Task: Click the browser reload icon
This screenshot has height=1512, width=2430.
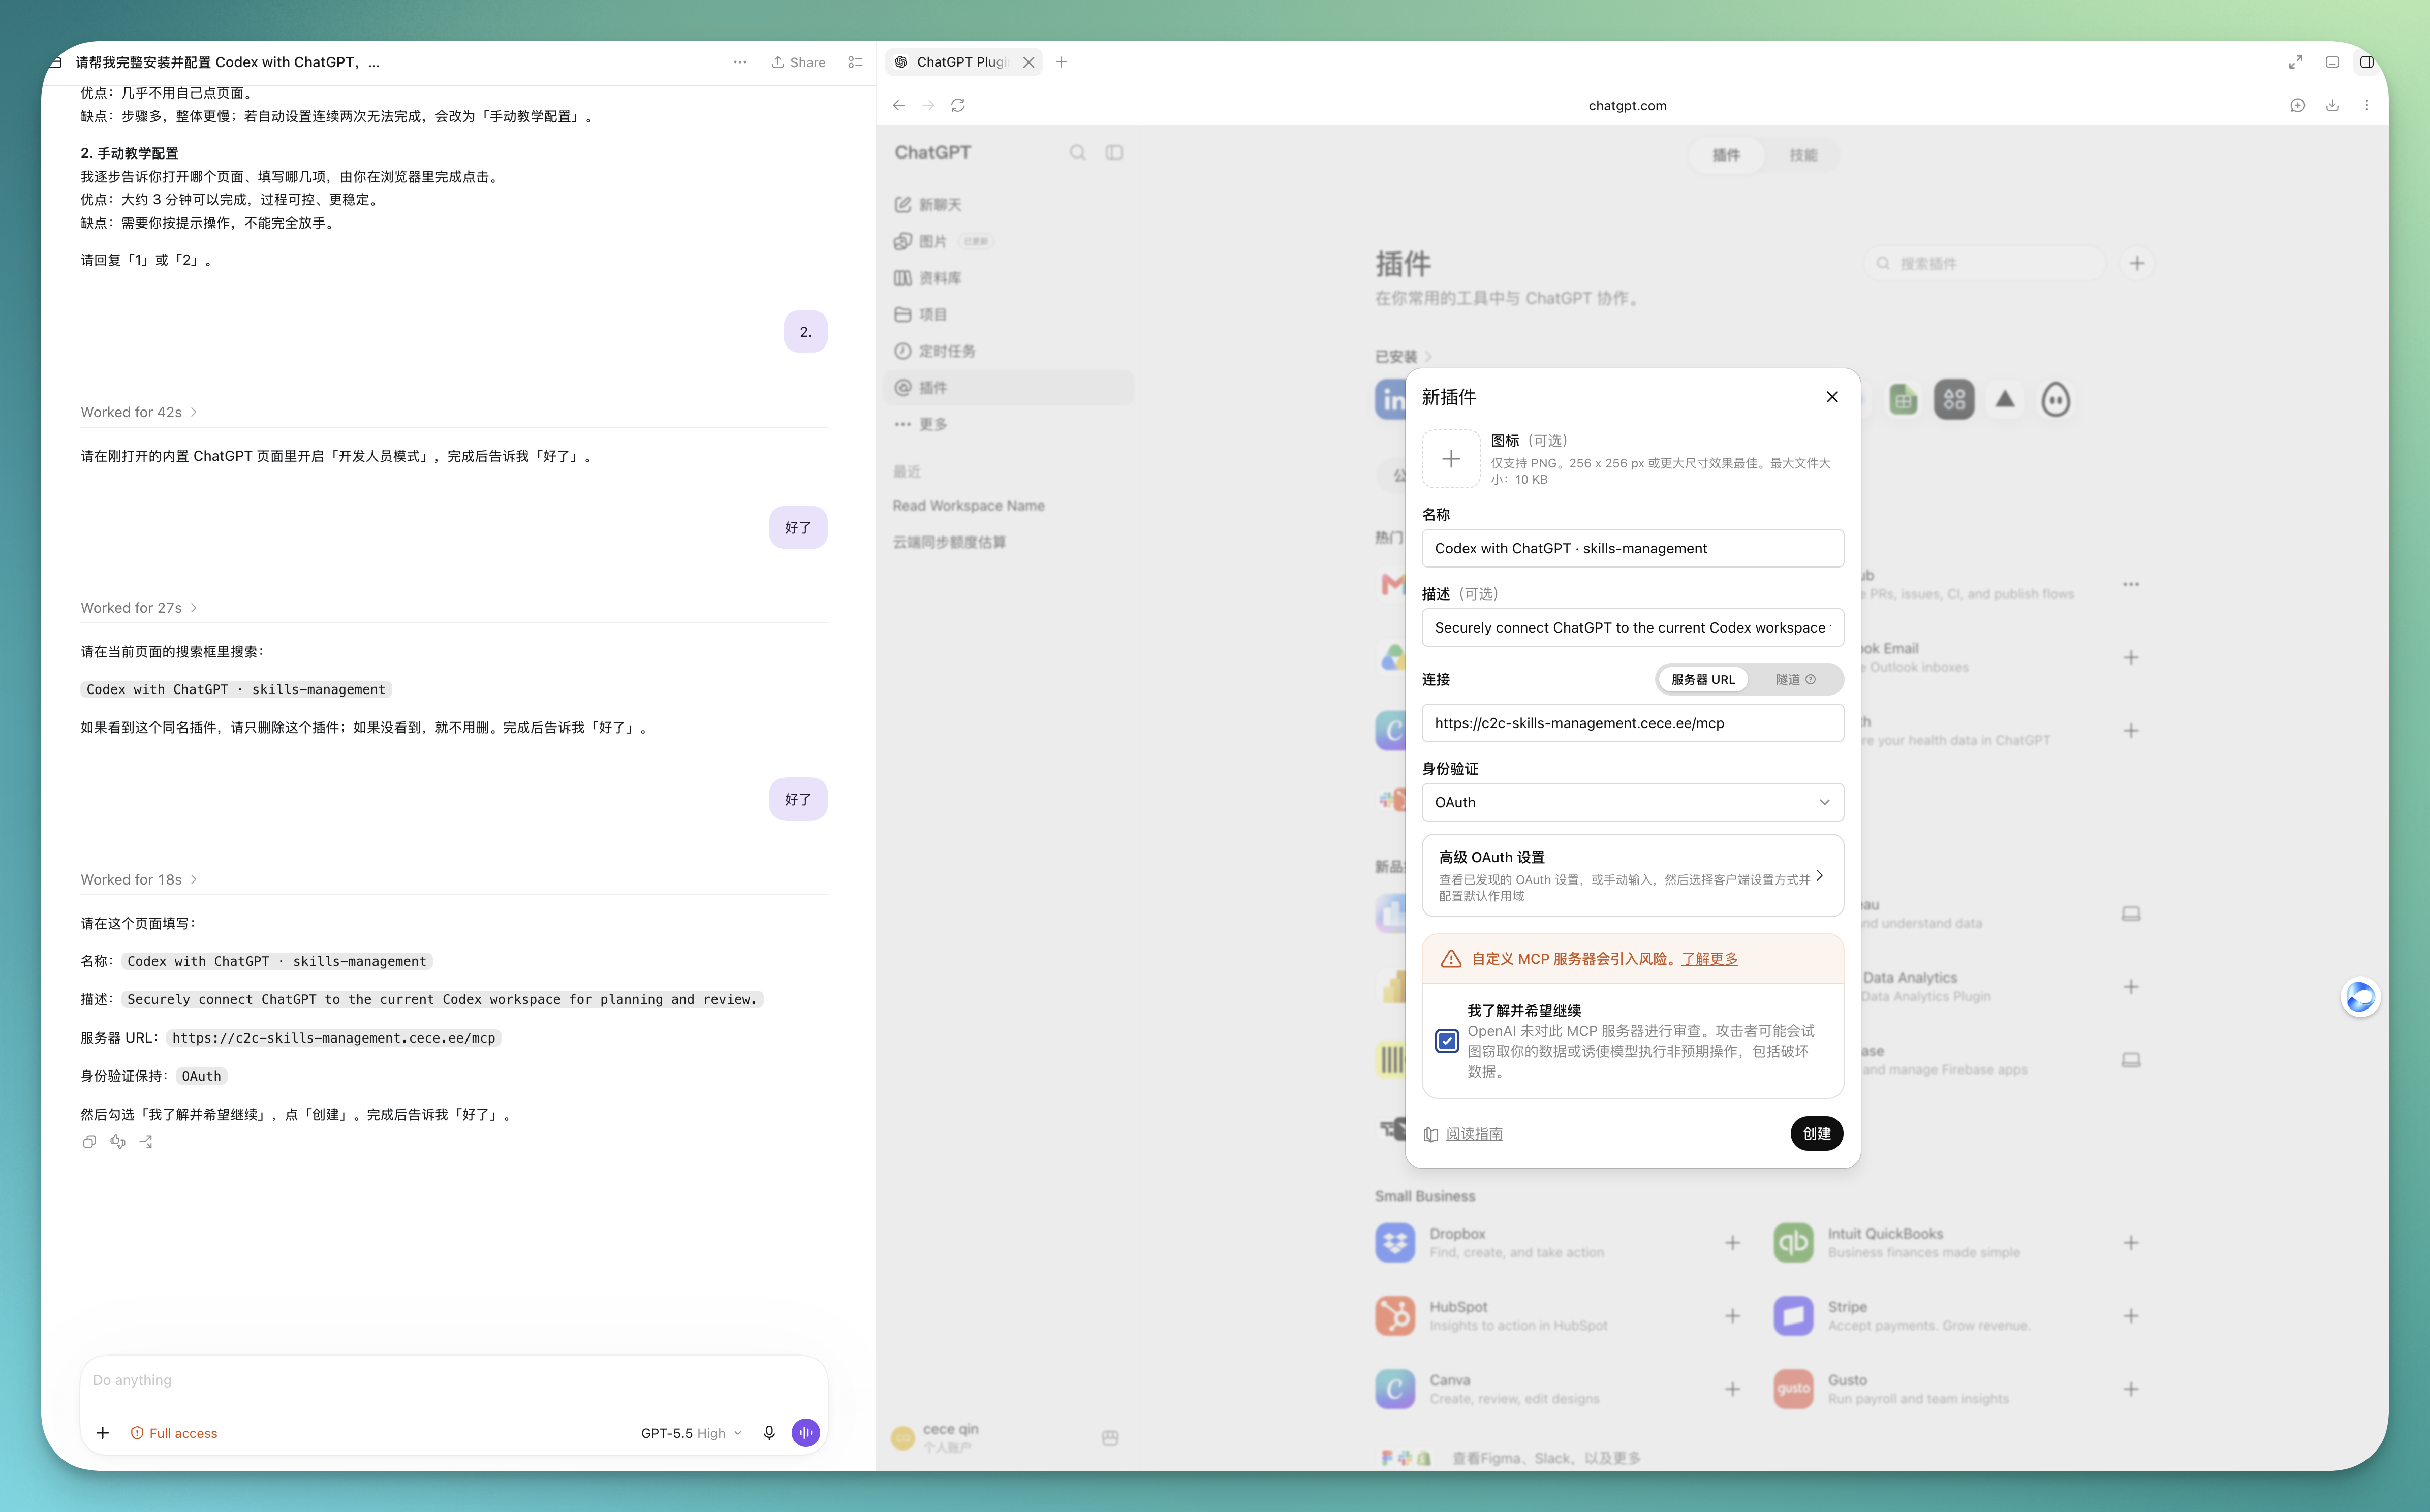Action: 958,105
